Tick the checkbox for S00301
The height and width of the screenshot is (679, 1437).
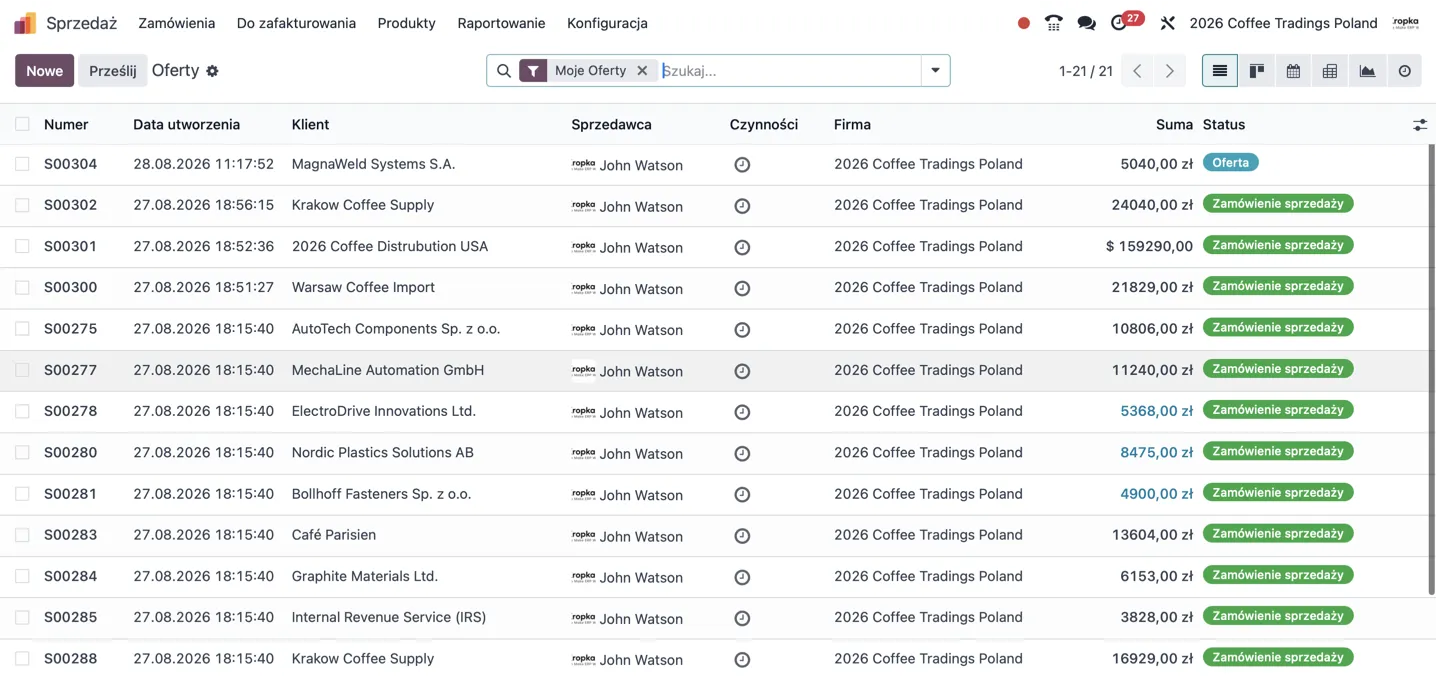click(22, 246)
